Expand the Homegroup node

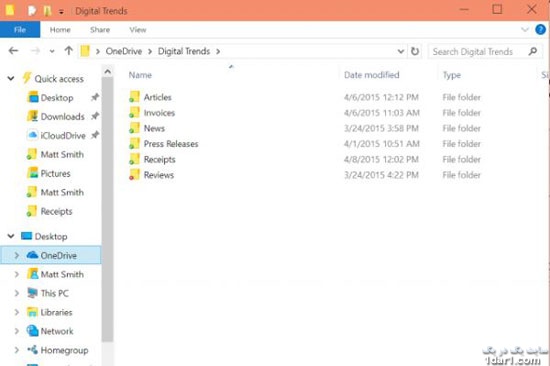click(x=16, y=350)
